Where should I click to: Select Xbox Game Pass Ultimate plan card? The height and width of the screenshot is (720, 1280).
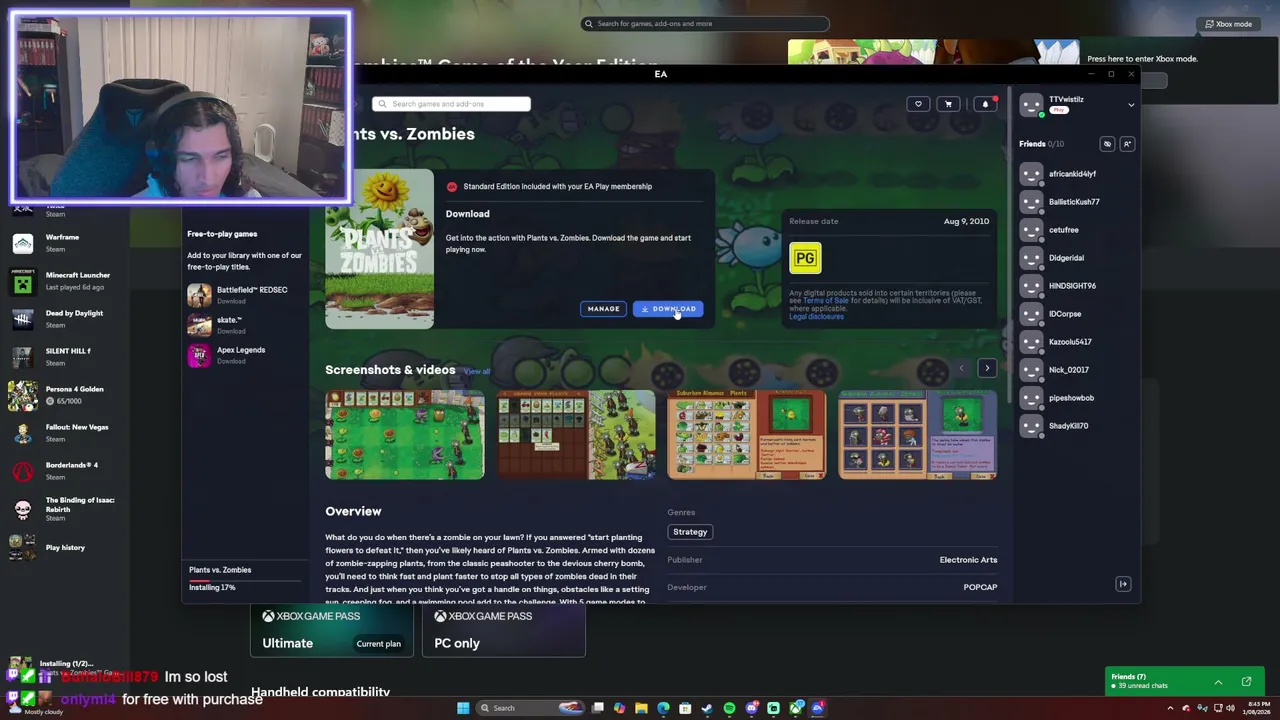(x=333, y=630)
